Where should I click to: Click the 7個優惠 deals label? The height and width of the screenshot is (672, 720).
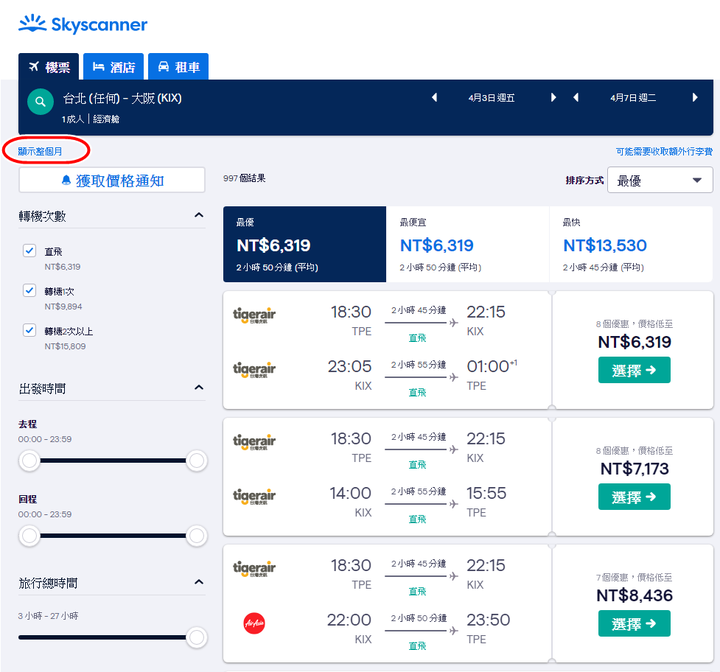pyautogui.click(x=634, y=577)
